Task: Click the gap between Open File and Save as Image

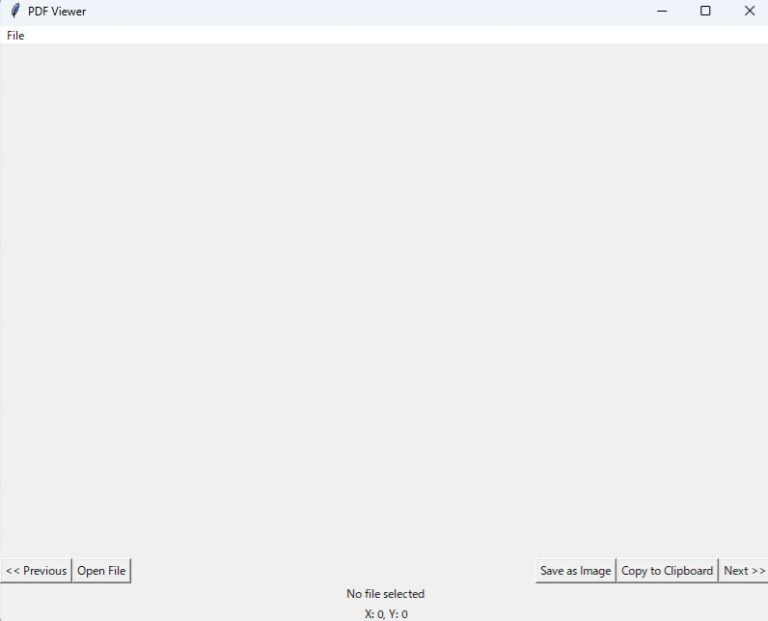Action: pyautogui.click(x=330, y=571)
